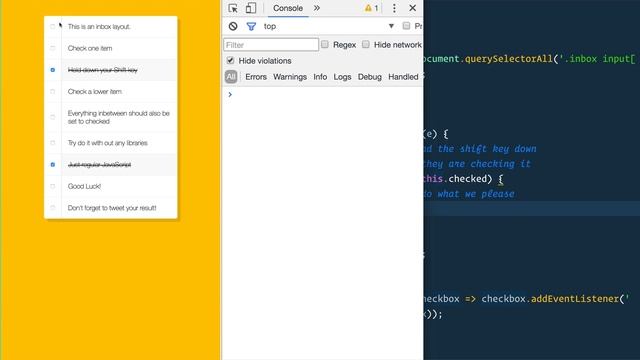Uncheck the Hide violations checkbox
Screen dimensions: 640x360
click(230, 60)
